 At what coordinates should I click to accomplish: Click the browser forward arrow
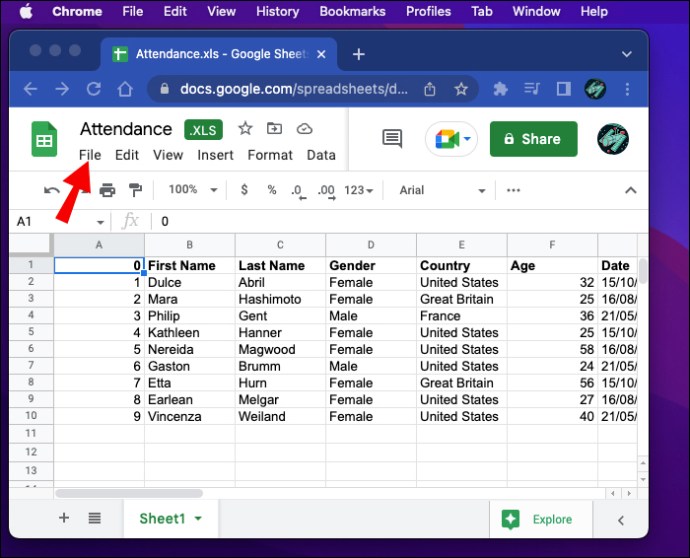62,89
